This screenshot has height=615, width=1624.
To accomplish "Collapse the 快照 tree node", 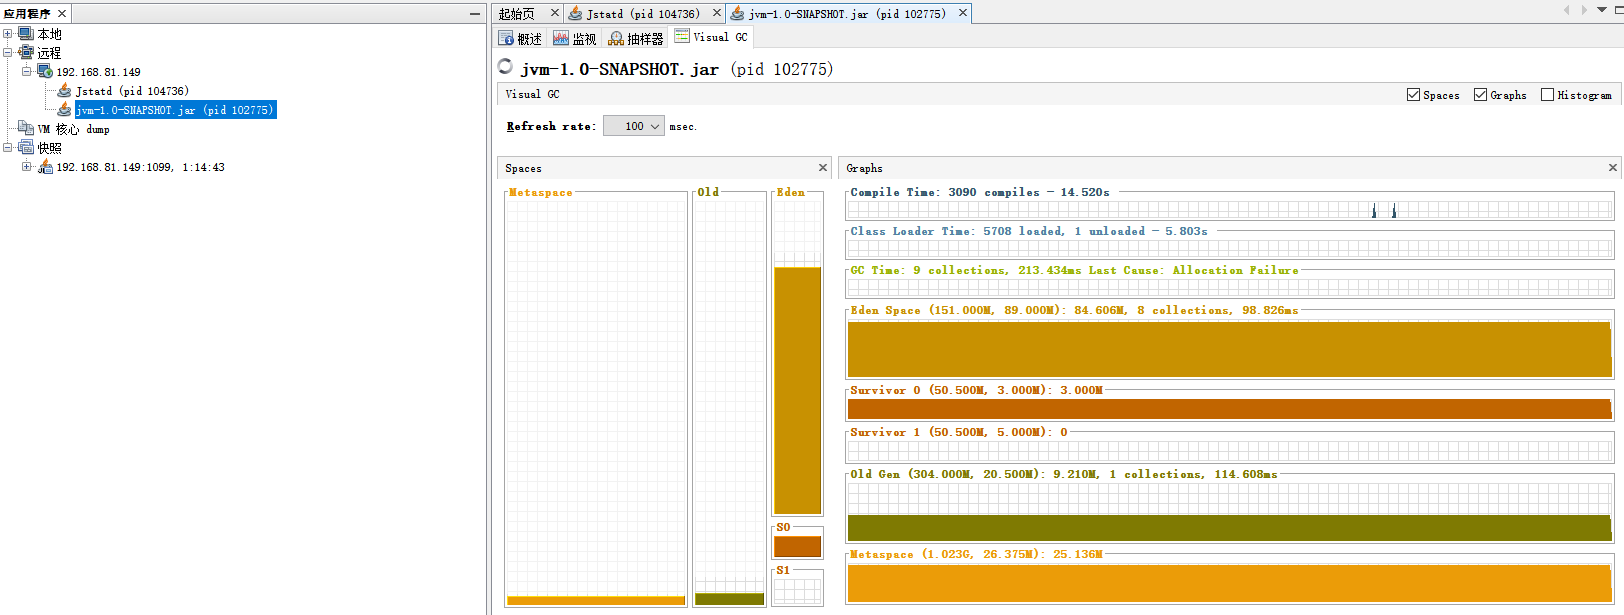I will (x=8, y=147).
